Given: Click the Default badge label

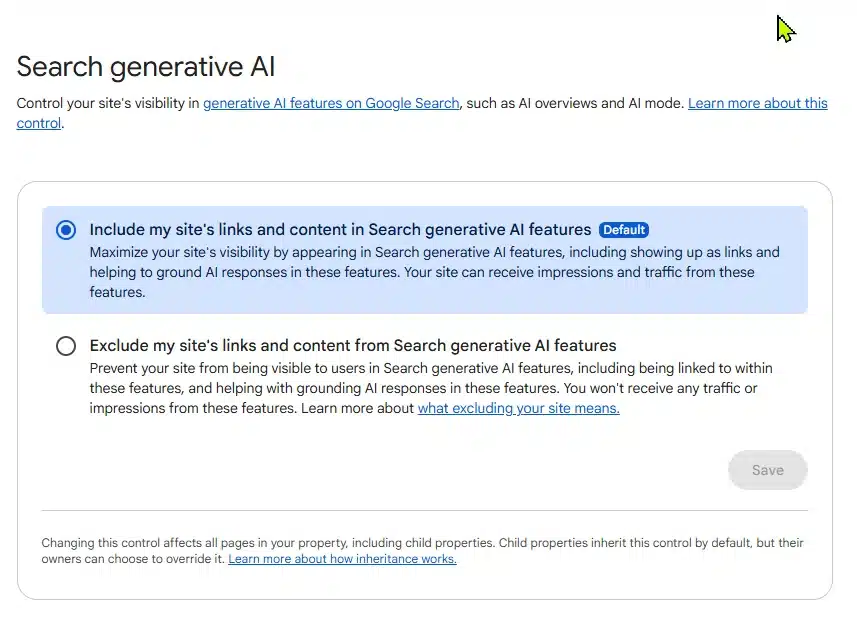Looking at the screenshot, I should (x=624, y=230).
